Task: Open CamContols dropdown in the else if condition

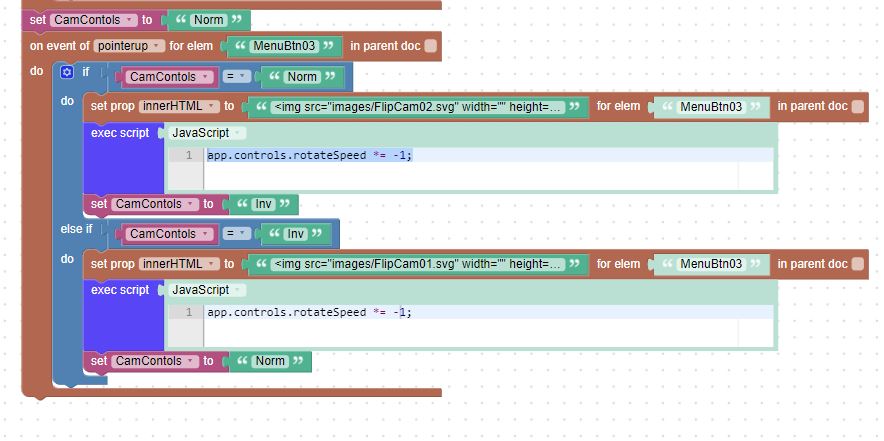Action: pos(169,233)
